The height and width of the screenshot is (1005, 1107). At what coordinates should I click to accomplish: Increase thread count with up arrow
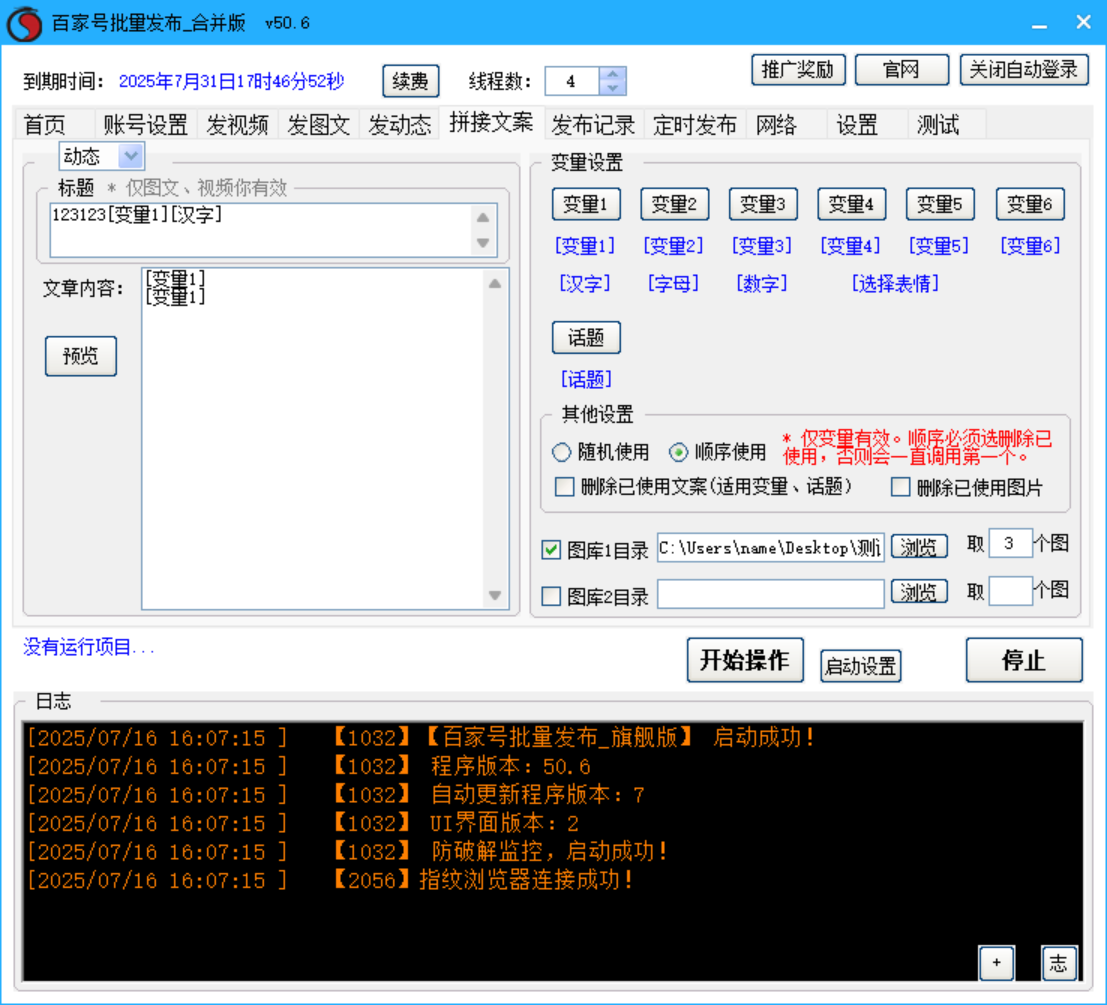click(612, 73)
